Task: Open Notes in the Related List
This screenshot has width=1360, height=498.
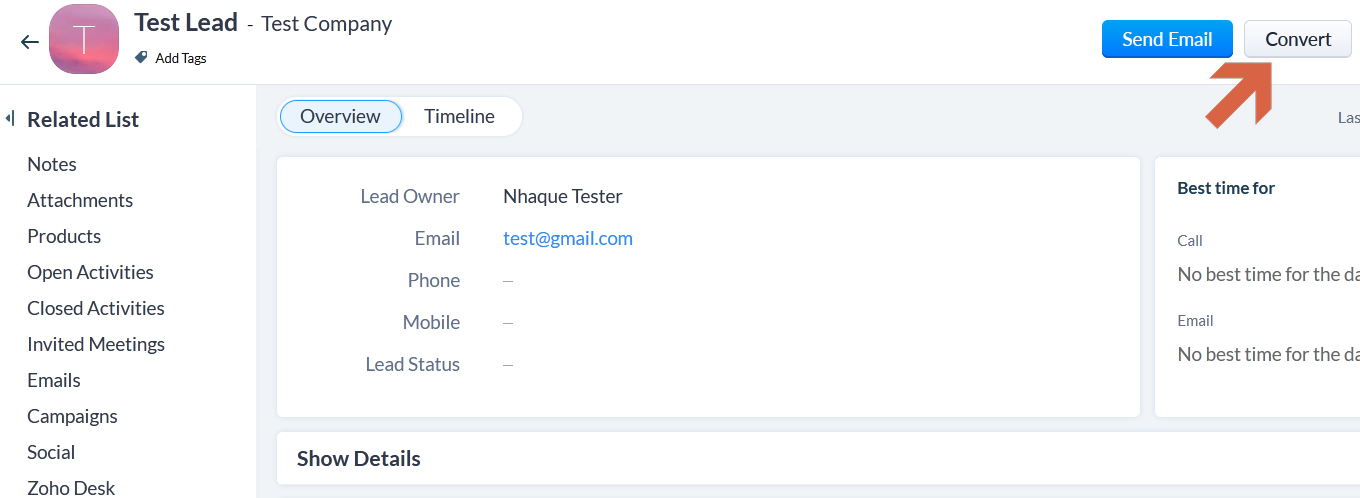Action: (x=52, y=164)
